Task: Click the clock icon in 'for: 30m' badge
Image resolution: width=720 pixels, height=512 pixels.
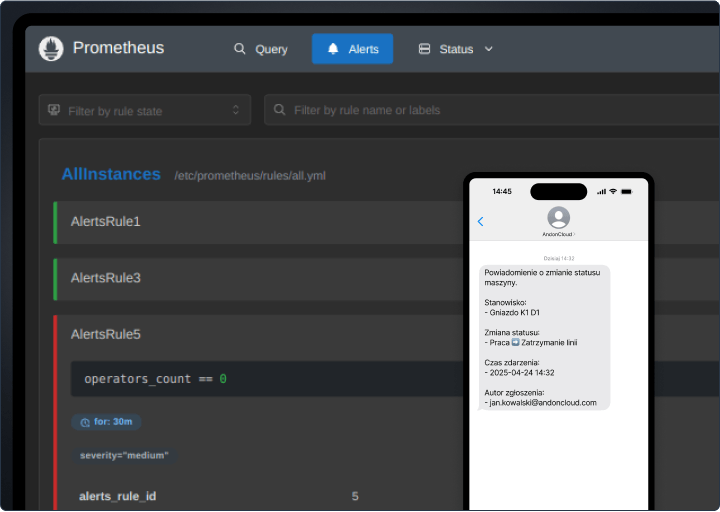Action: [x=85, y=422]
